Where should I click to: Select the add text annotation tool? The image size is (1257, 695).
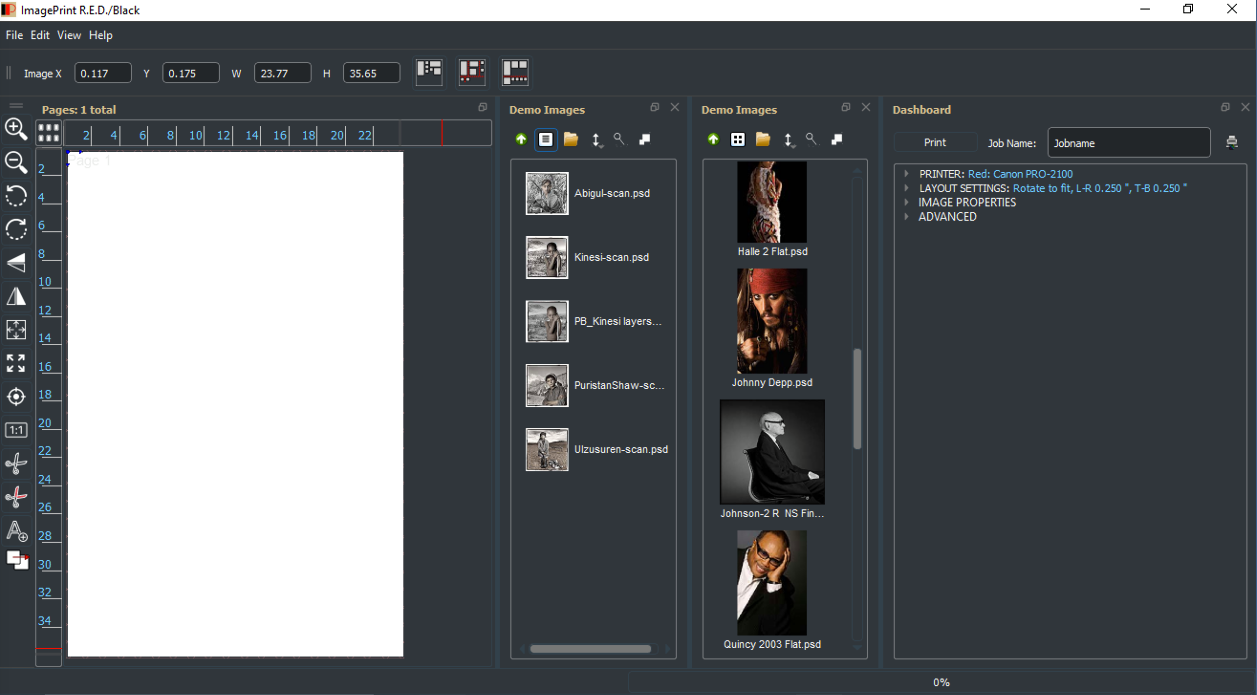16,530
